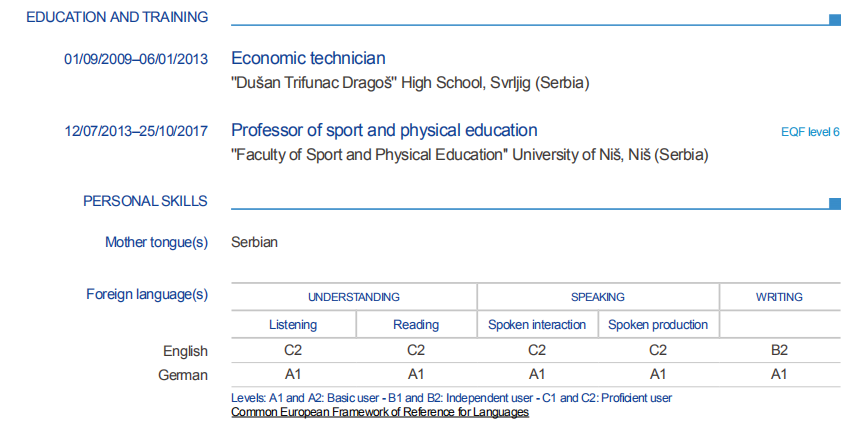The width and height of the screenshot is (844, 438).
Task: Click the Writing column header
Action: 779,297
